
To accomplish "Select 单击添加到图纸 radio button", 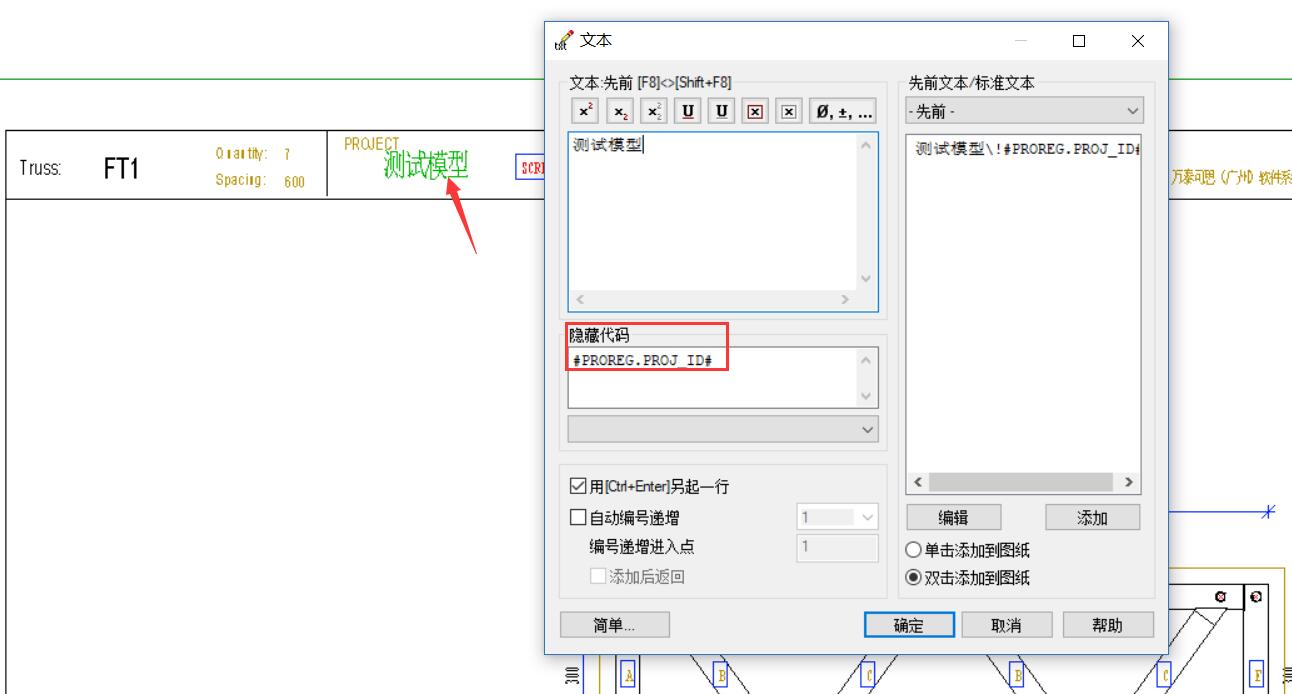I will [x=913, y=550].
